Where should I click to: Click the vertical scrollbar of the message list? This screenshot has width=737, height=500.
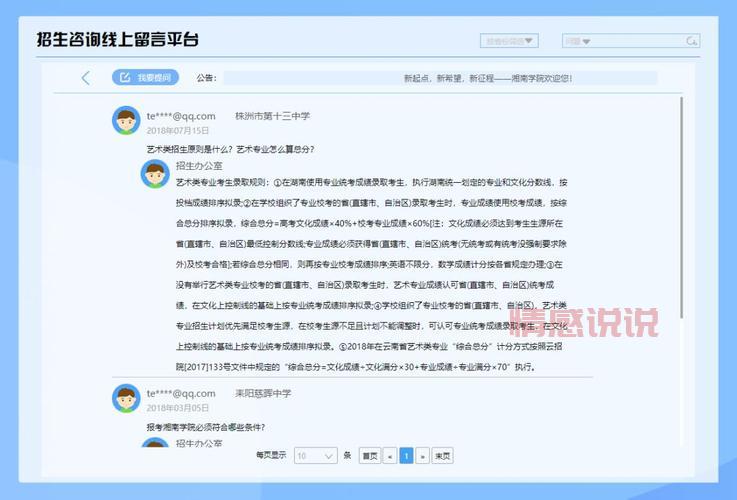pyautogui.click(x=681, y=207)
